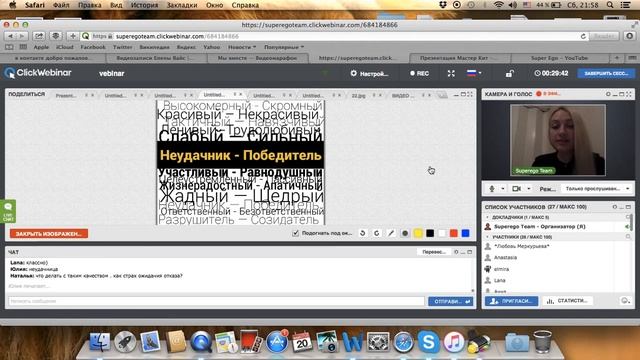Click Safari share toolbar icon
640x360 pixels.
[x=39, y=36]
